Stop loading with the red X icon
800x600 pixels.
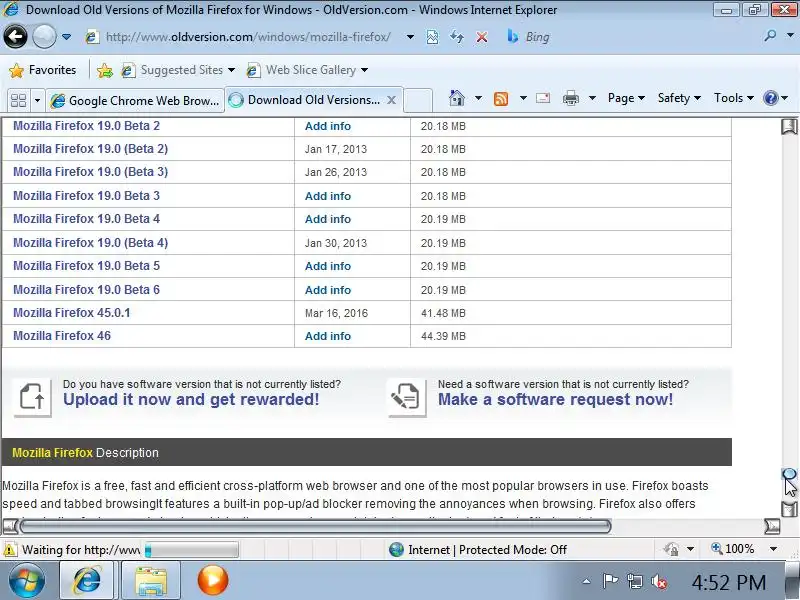[481, 37]
